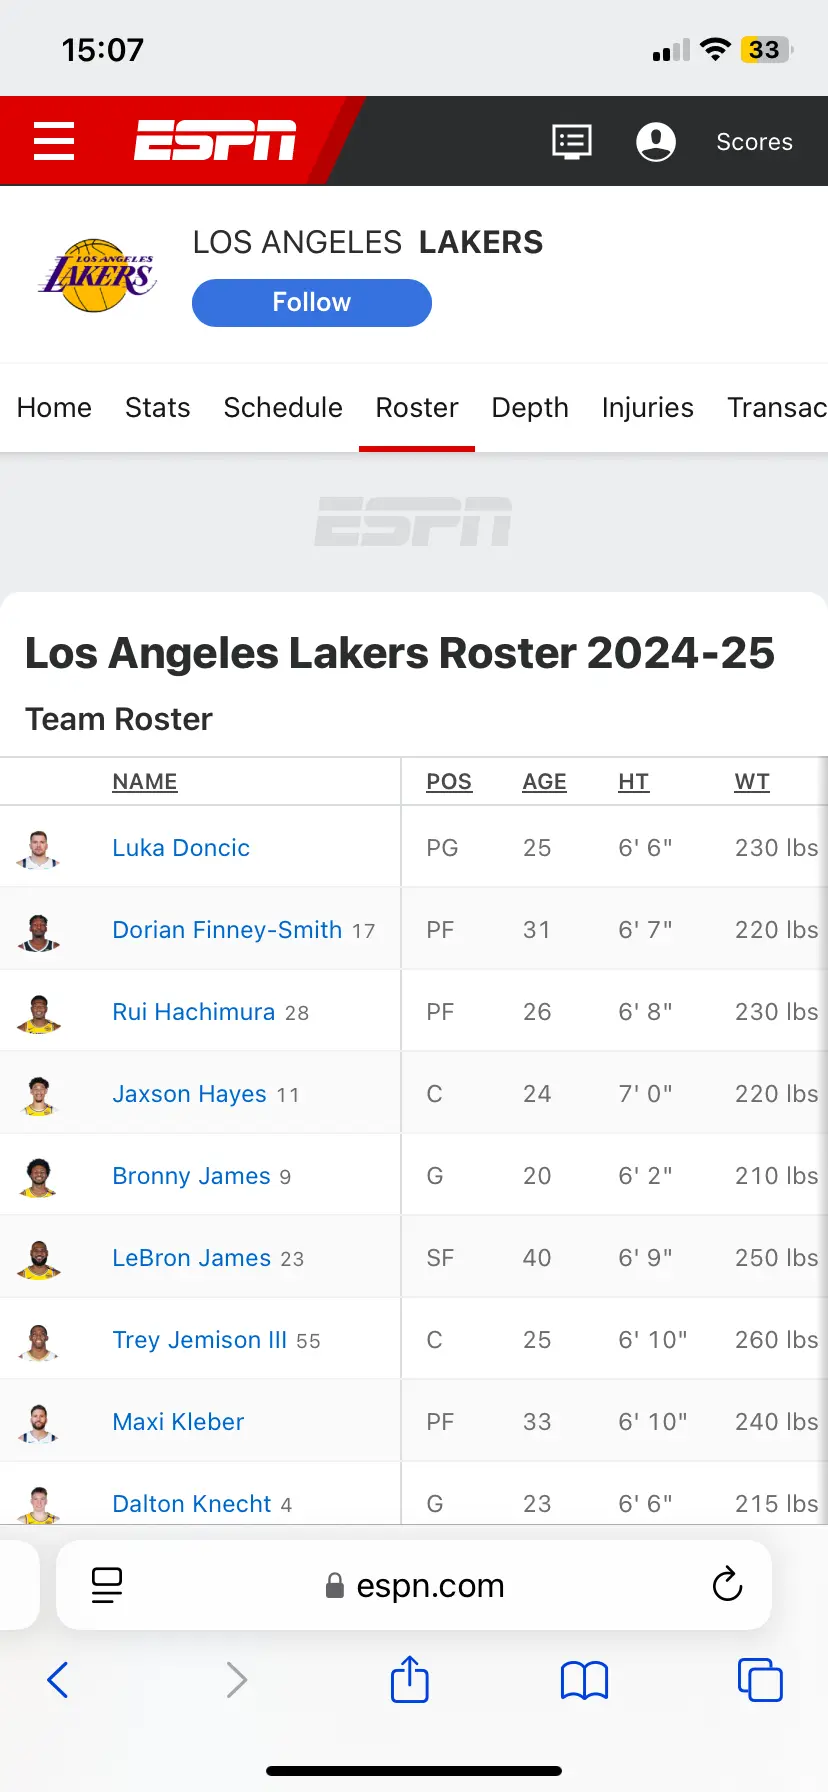Viewport: 828px width, 1792px height.
Task: Switch to the Injuries tab
Action: click(647, 408)
